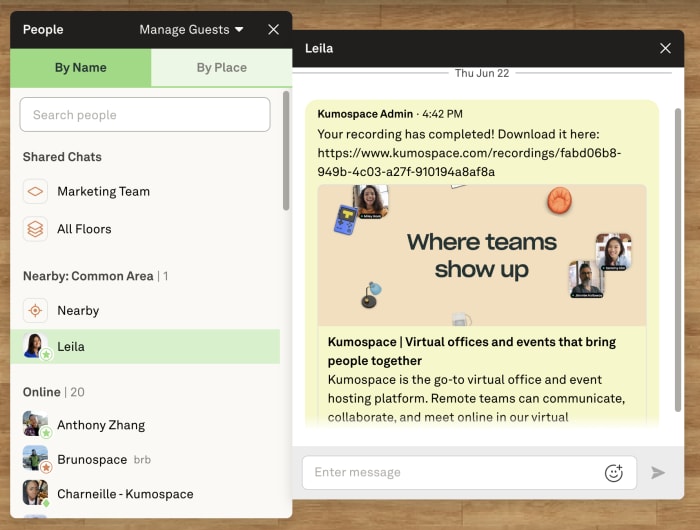700x530 pixels.
Task: Select the Nearby target icon
Action: click(x=35, y=310)
